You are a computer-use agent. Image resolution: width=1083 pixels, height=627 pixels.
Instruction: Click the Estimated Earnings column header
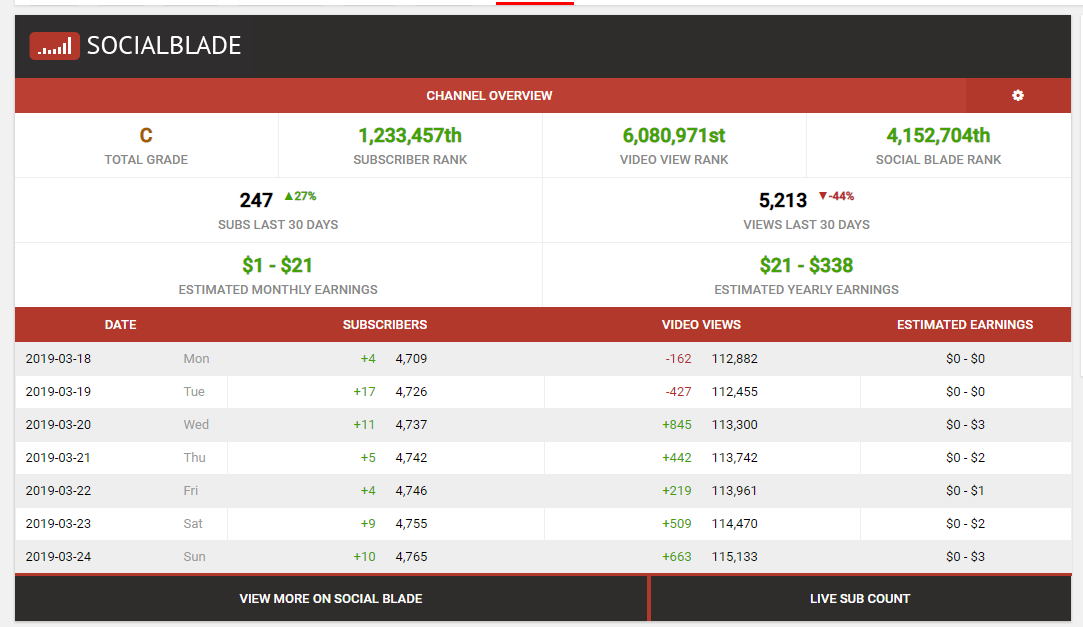pos(965,325)
